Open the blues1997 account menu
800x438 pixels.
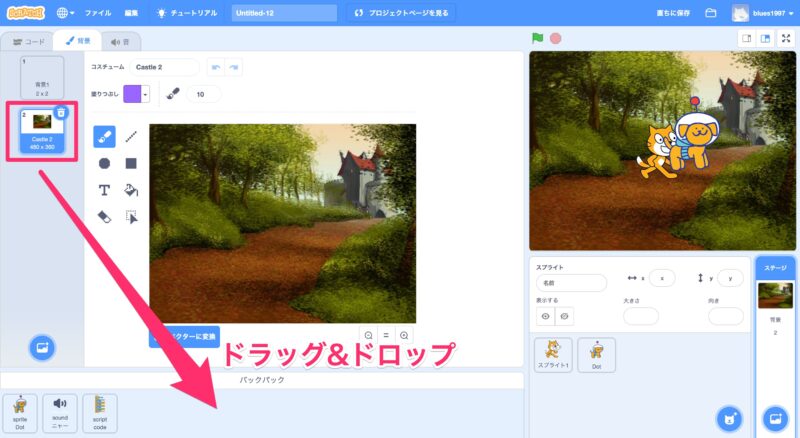(x=767, y=13)
